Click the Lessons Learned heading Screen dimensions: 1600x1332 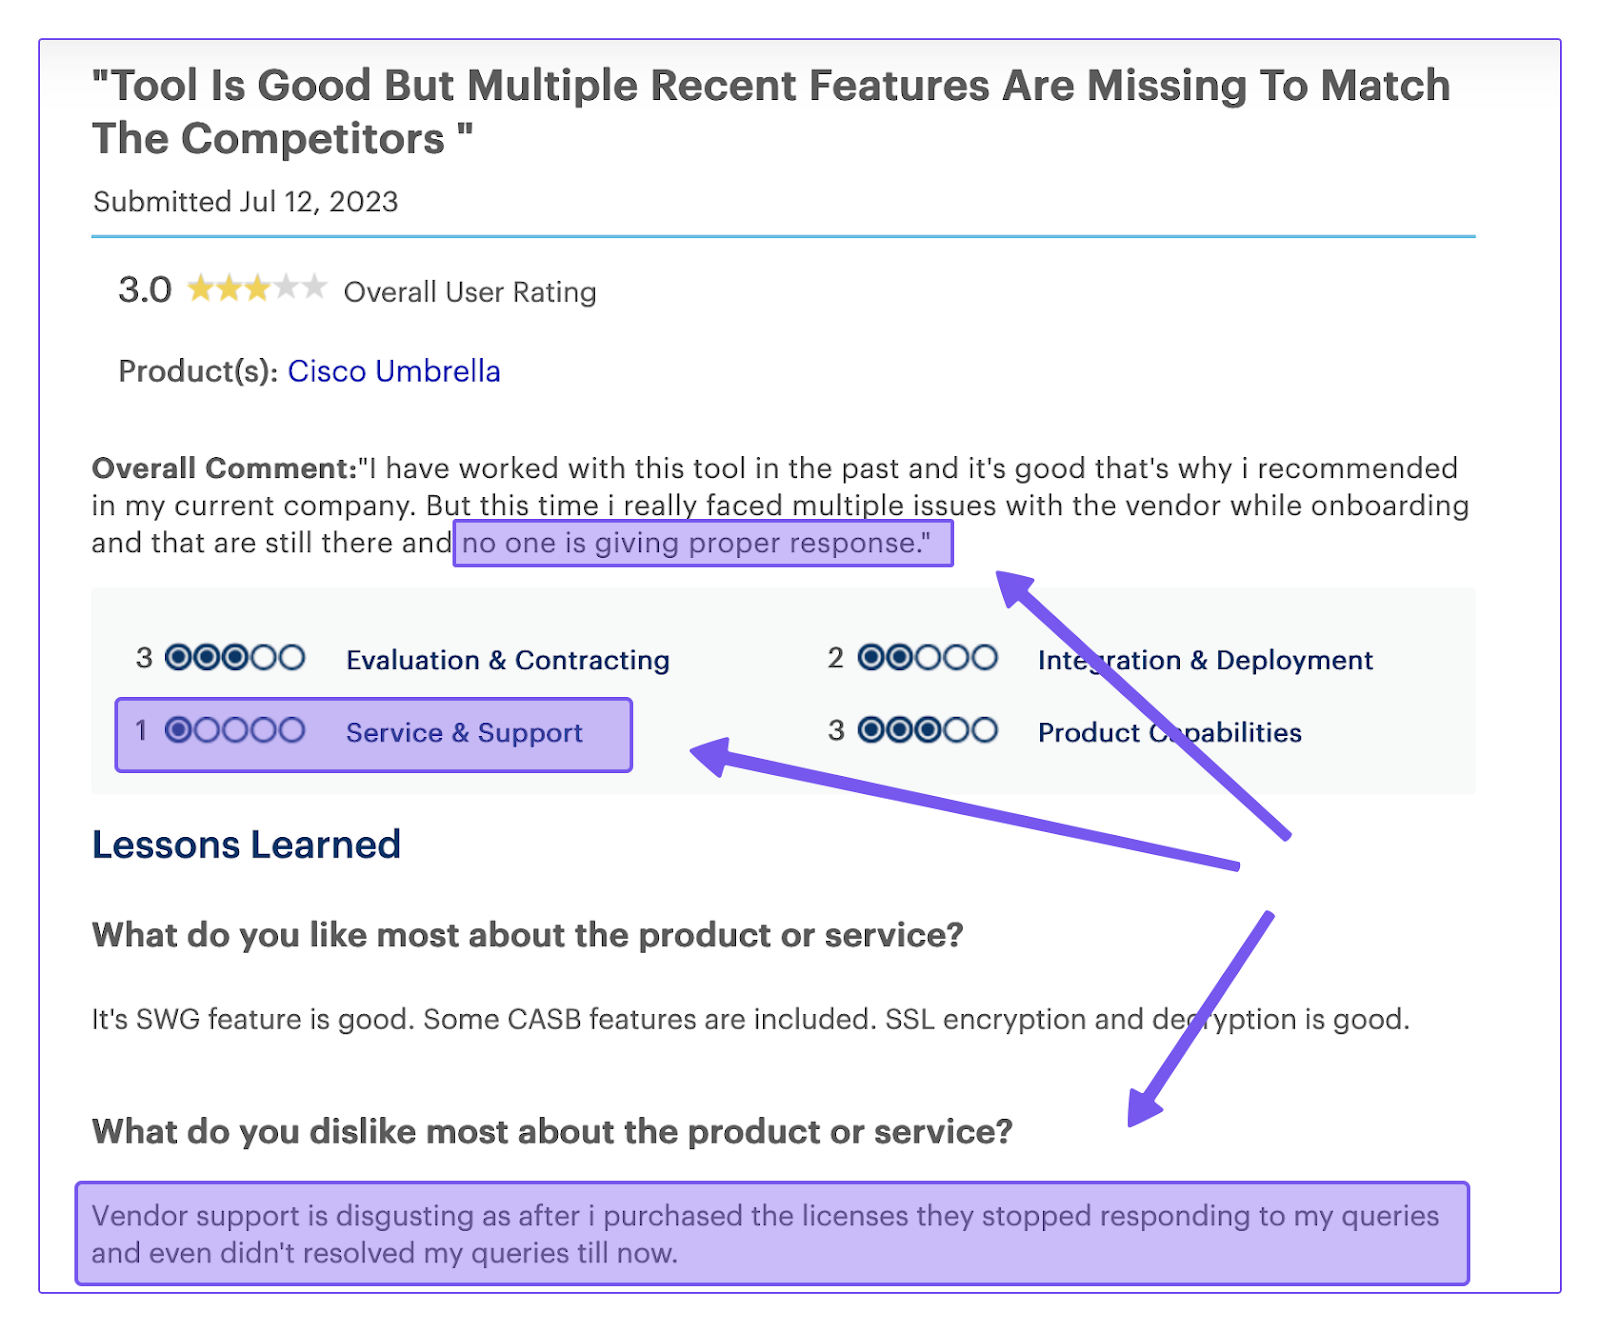coord(246,845)
